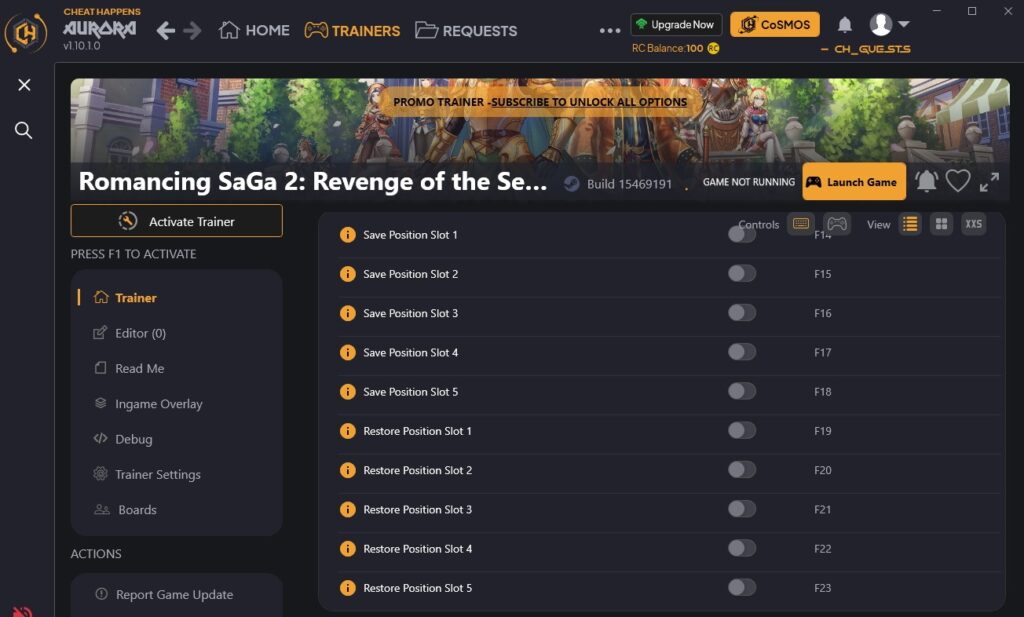Open info icon for Save Position Slot 3
The image size is (1024, 617).
pos(348,313)
